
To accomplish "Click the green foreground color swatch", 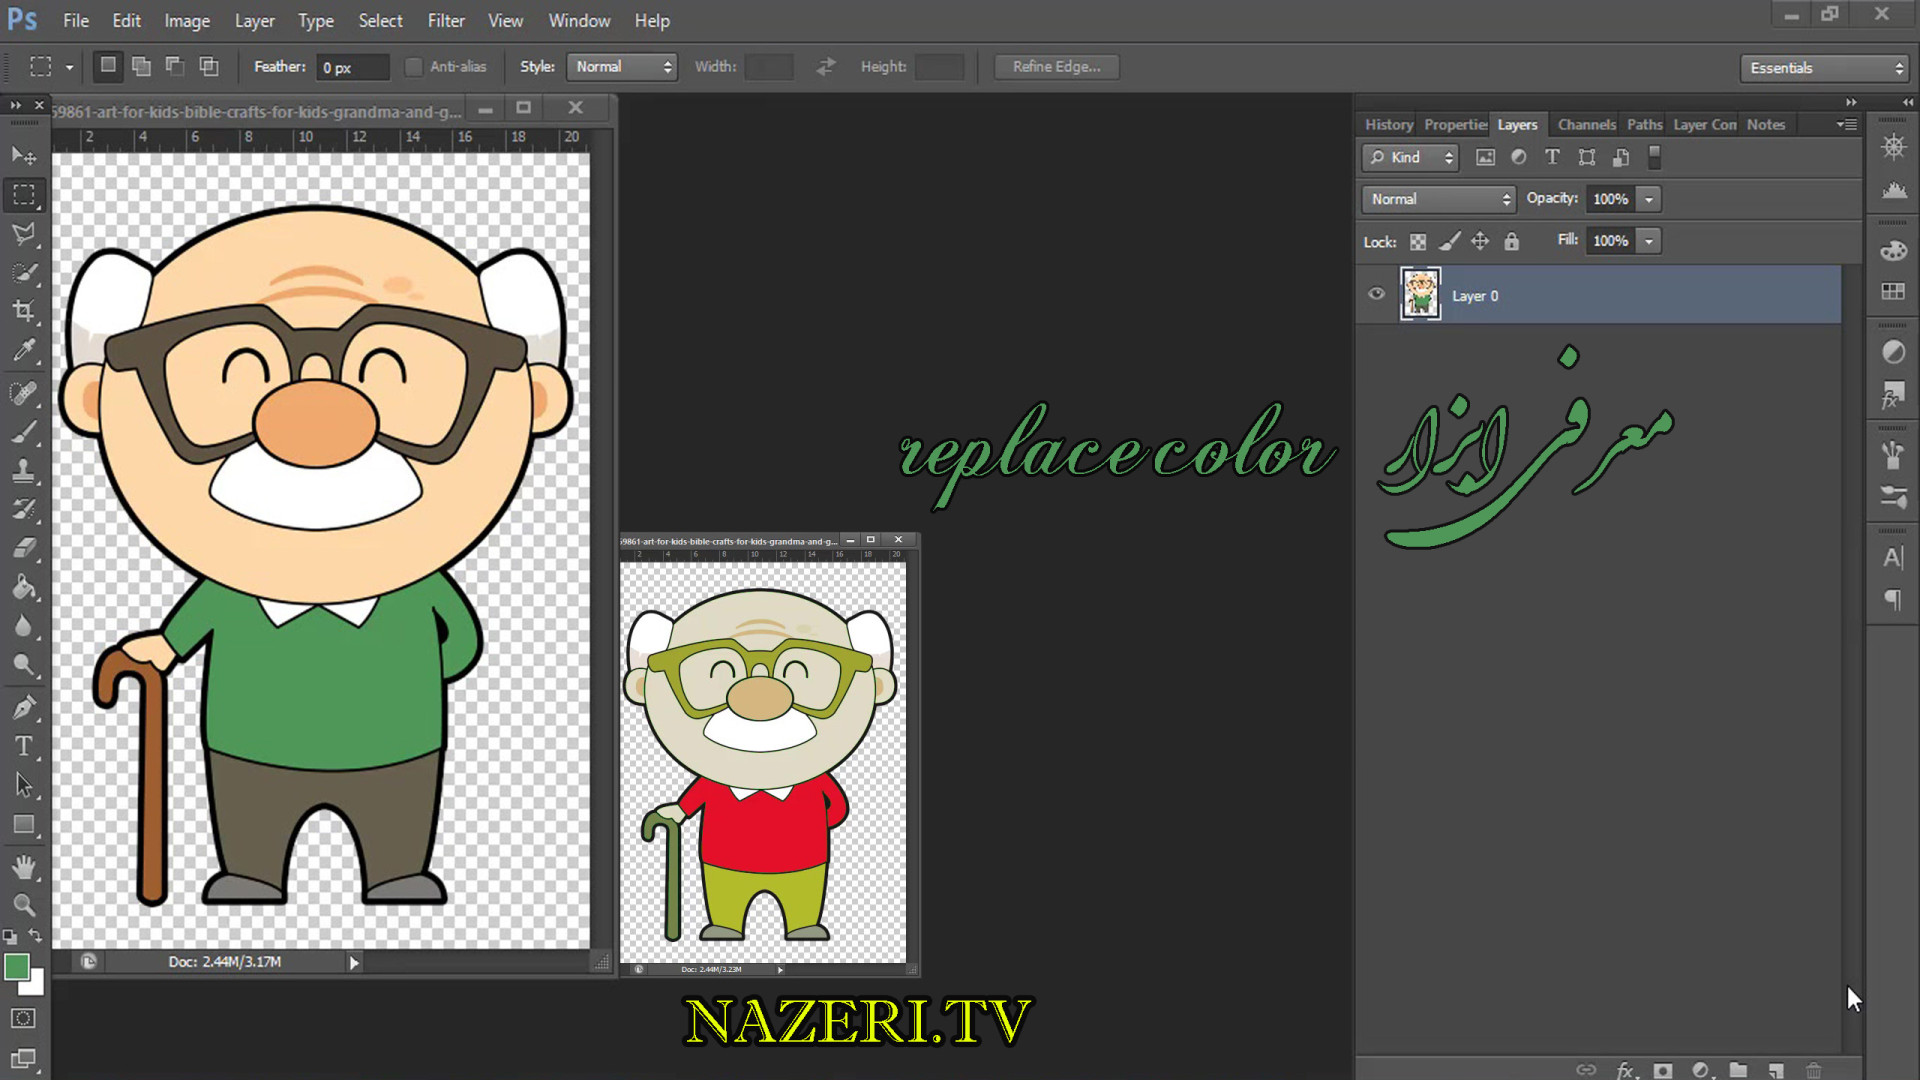I will (x=16, y=966).
